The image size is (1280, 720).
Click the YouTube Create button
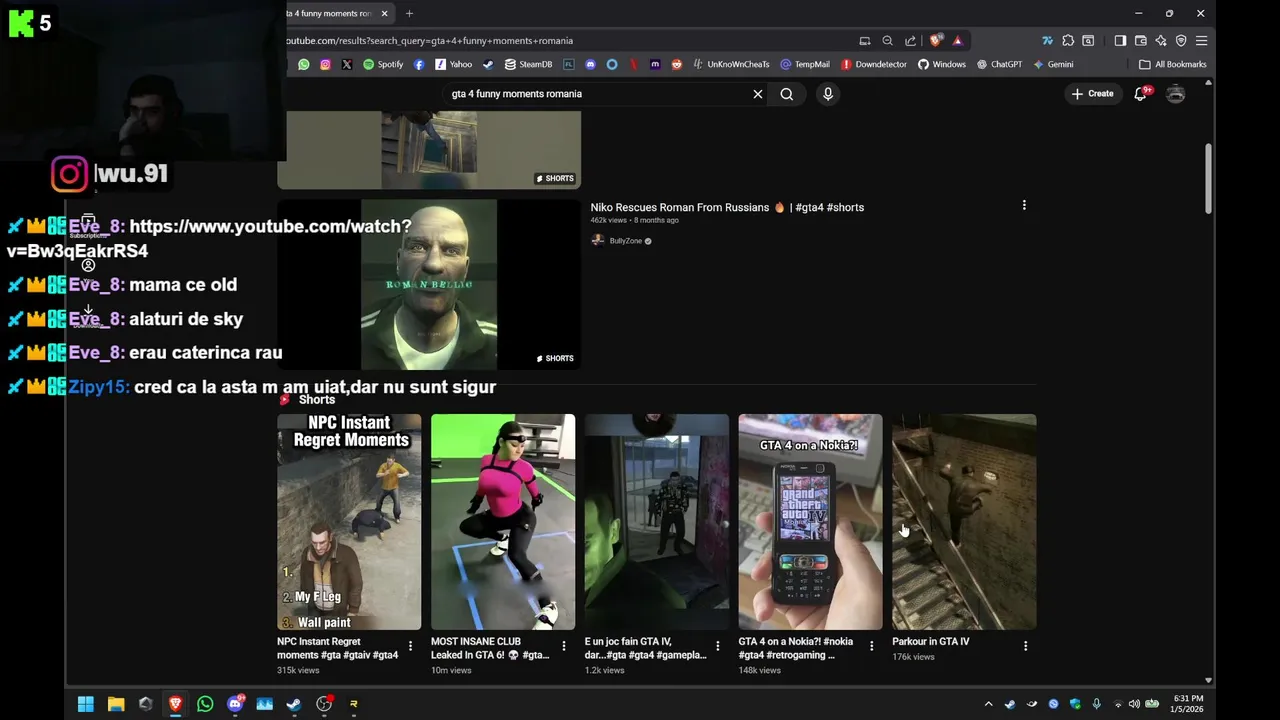pyautogui.click(x=1093, y=94)
